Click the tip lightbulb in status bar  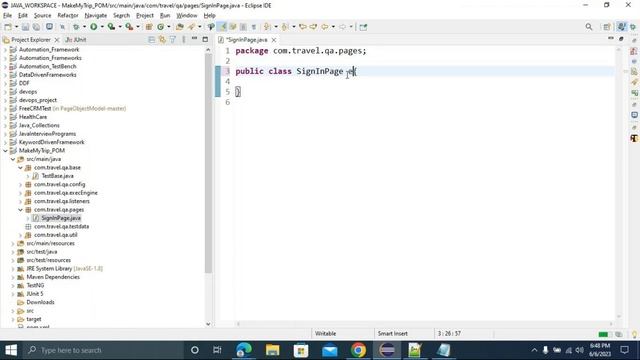tap(634, 334)
